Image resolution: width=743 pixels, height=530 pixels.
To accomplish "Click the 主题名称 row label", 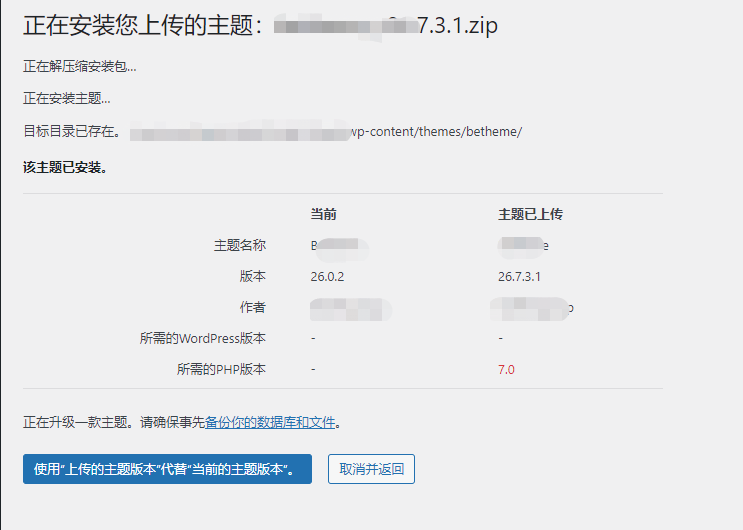I will click(x=240, y=245).
